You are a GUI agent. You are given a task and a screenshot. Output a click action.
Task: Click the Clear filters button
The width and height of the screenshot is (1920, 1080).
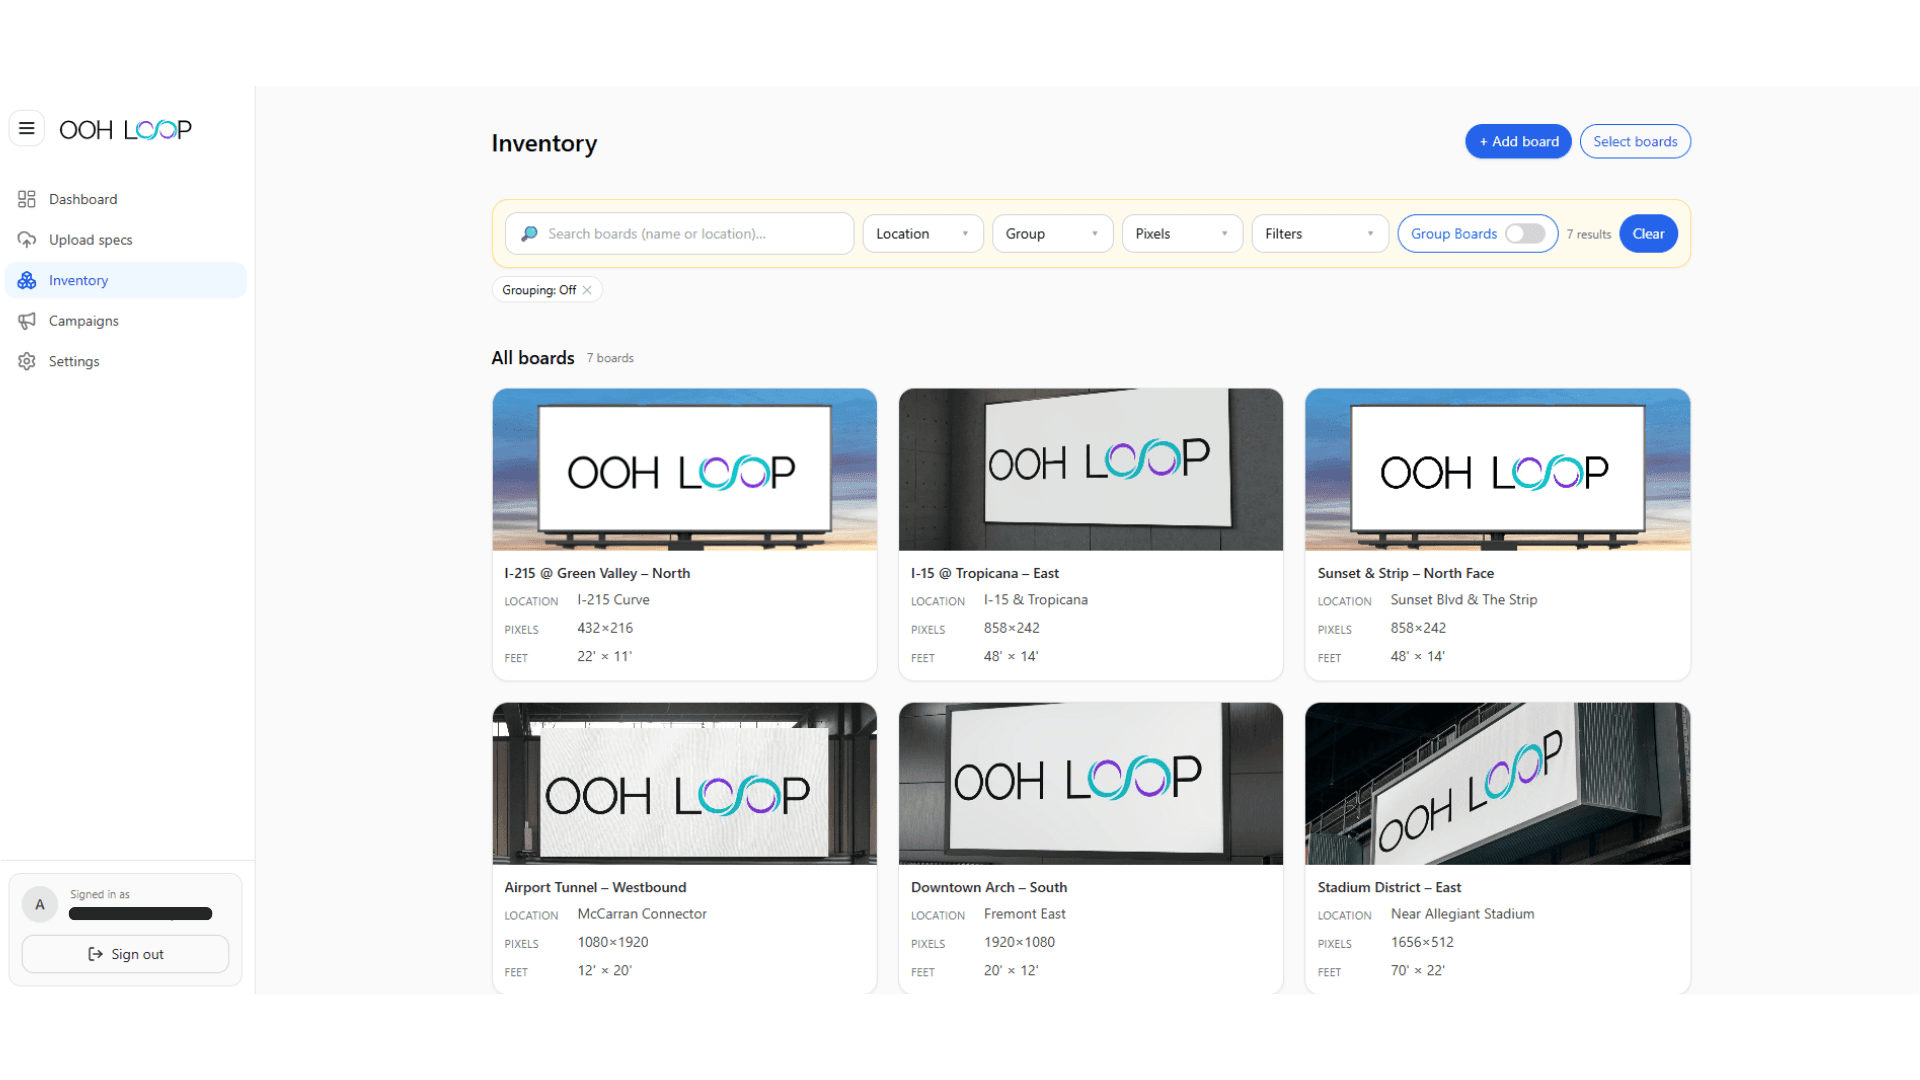[1648, 233]
